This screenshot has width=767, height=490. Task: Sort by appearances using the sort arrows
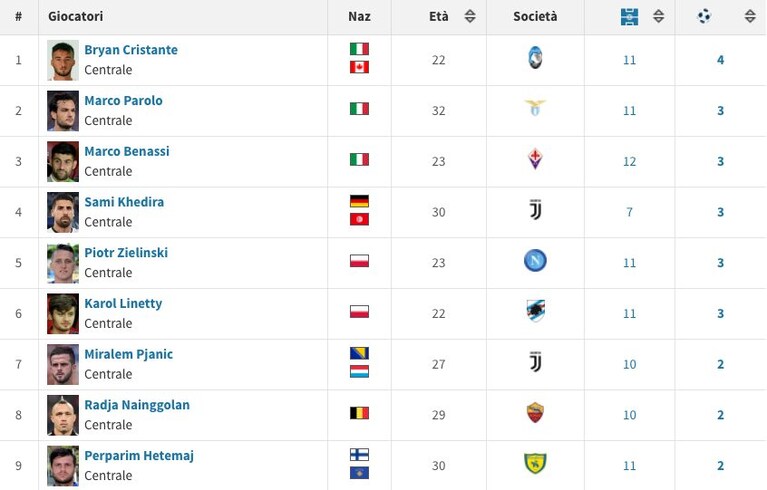click(658, 16)
